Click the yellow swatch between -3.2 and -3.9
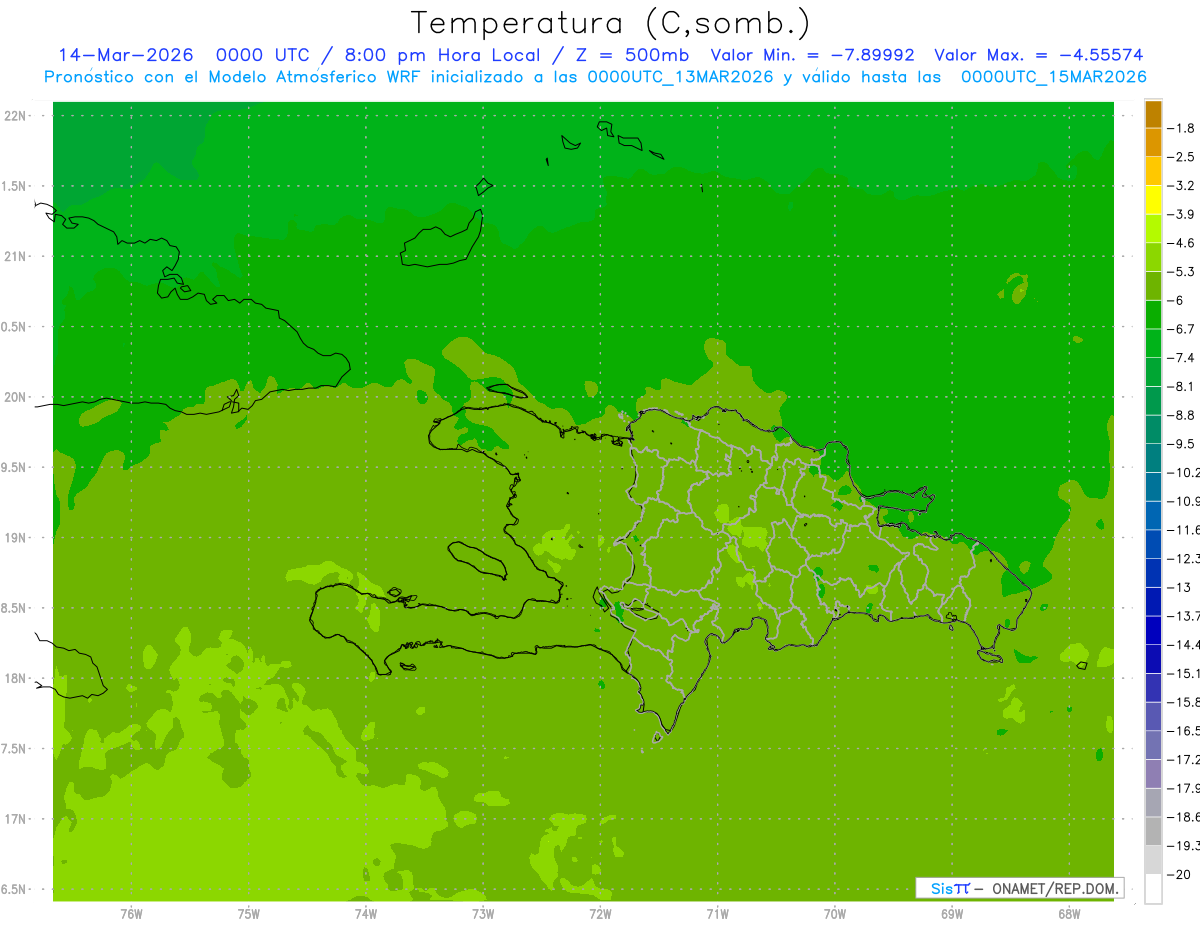The height and width of the screenshot is (927, 1200). pos(1153,200)
